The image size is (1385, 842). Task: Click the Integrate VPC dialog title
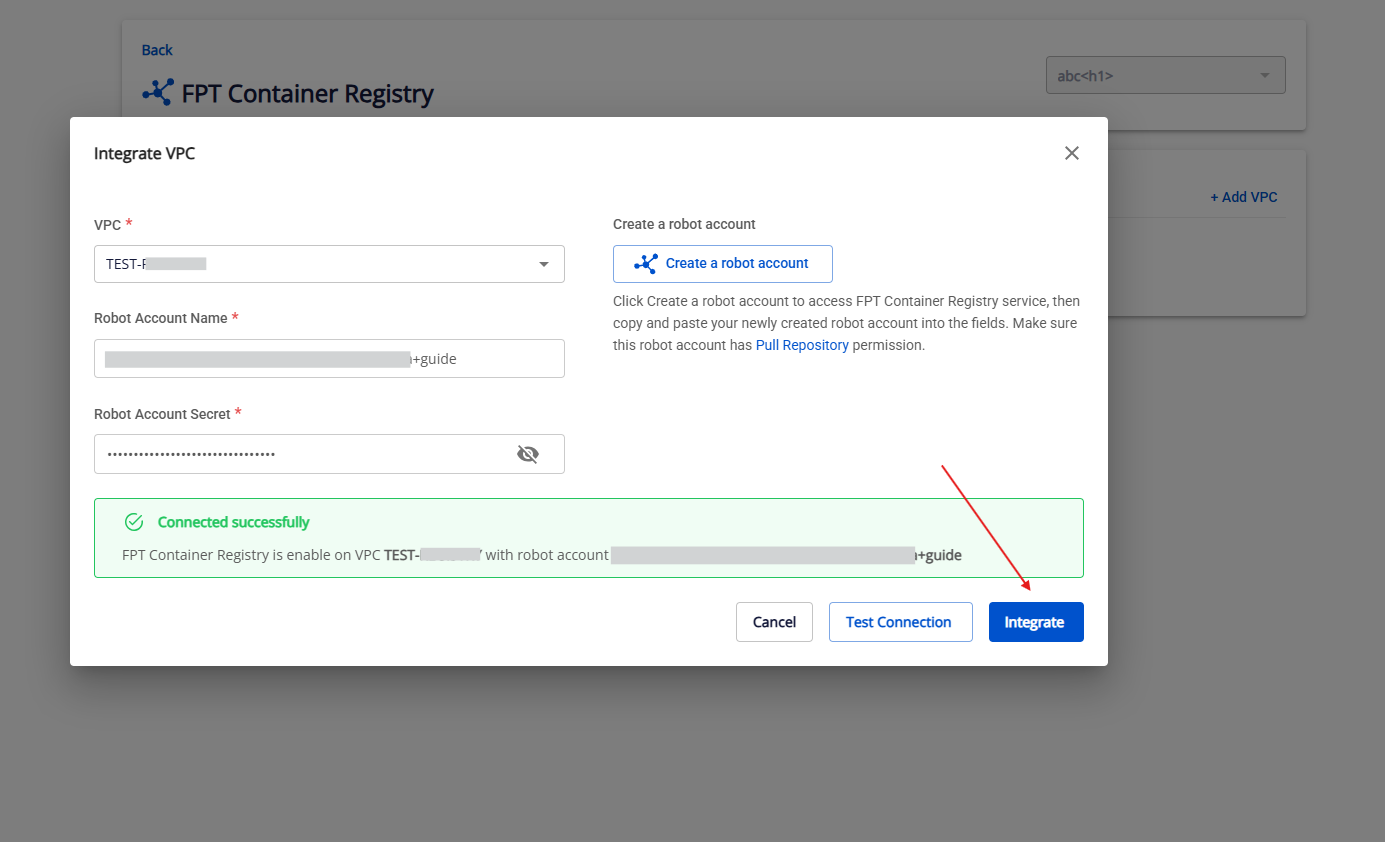144,153
